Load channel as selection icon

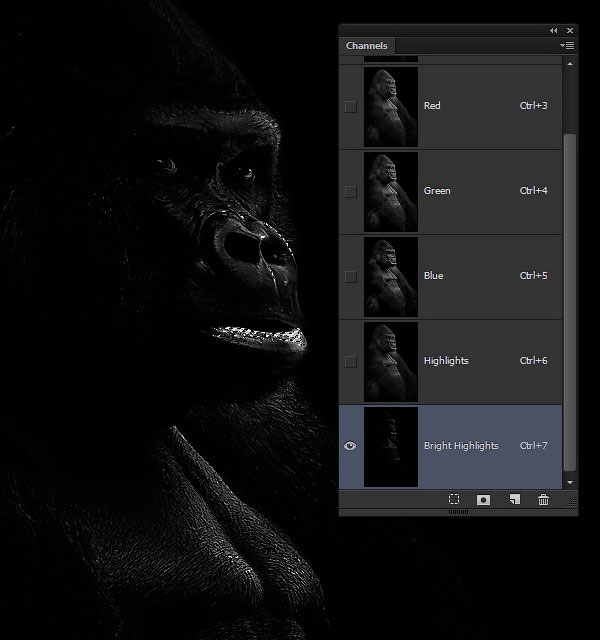pyautogui.click(x=454, y=500)
